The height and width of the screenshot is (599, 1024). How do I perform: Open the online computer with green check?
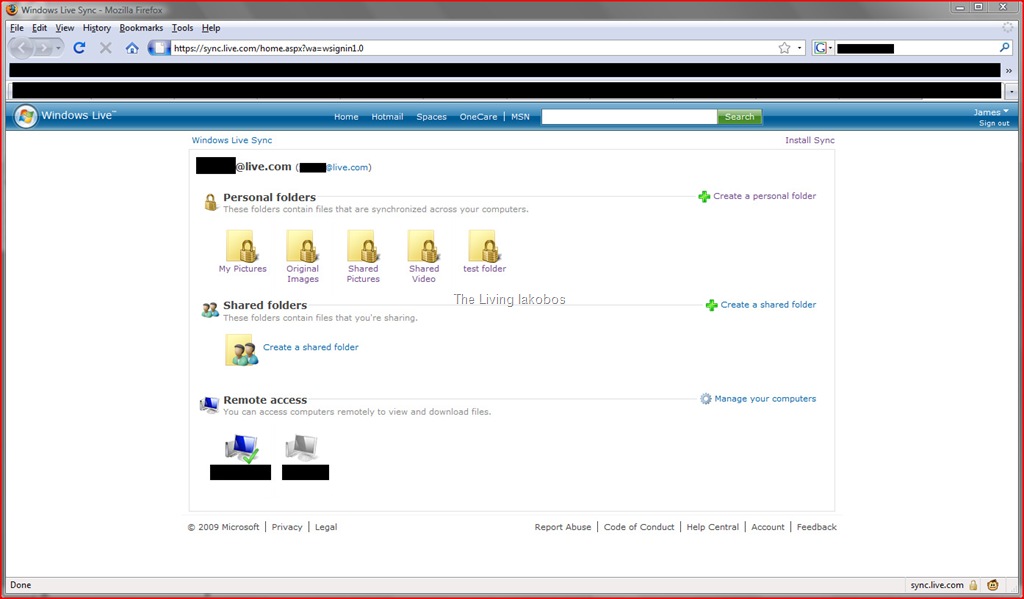[x=242, y=449]
